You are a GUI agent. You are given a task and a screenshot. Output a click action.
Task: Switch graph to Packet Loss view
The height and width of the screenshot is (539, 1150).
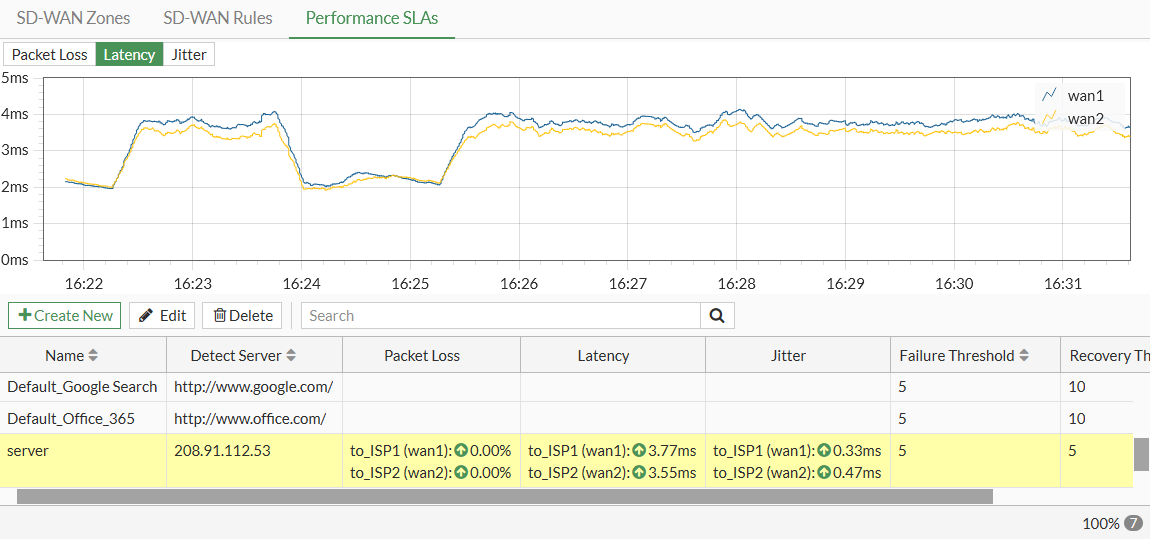tap(50, 55)
